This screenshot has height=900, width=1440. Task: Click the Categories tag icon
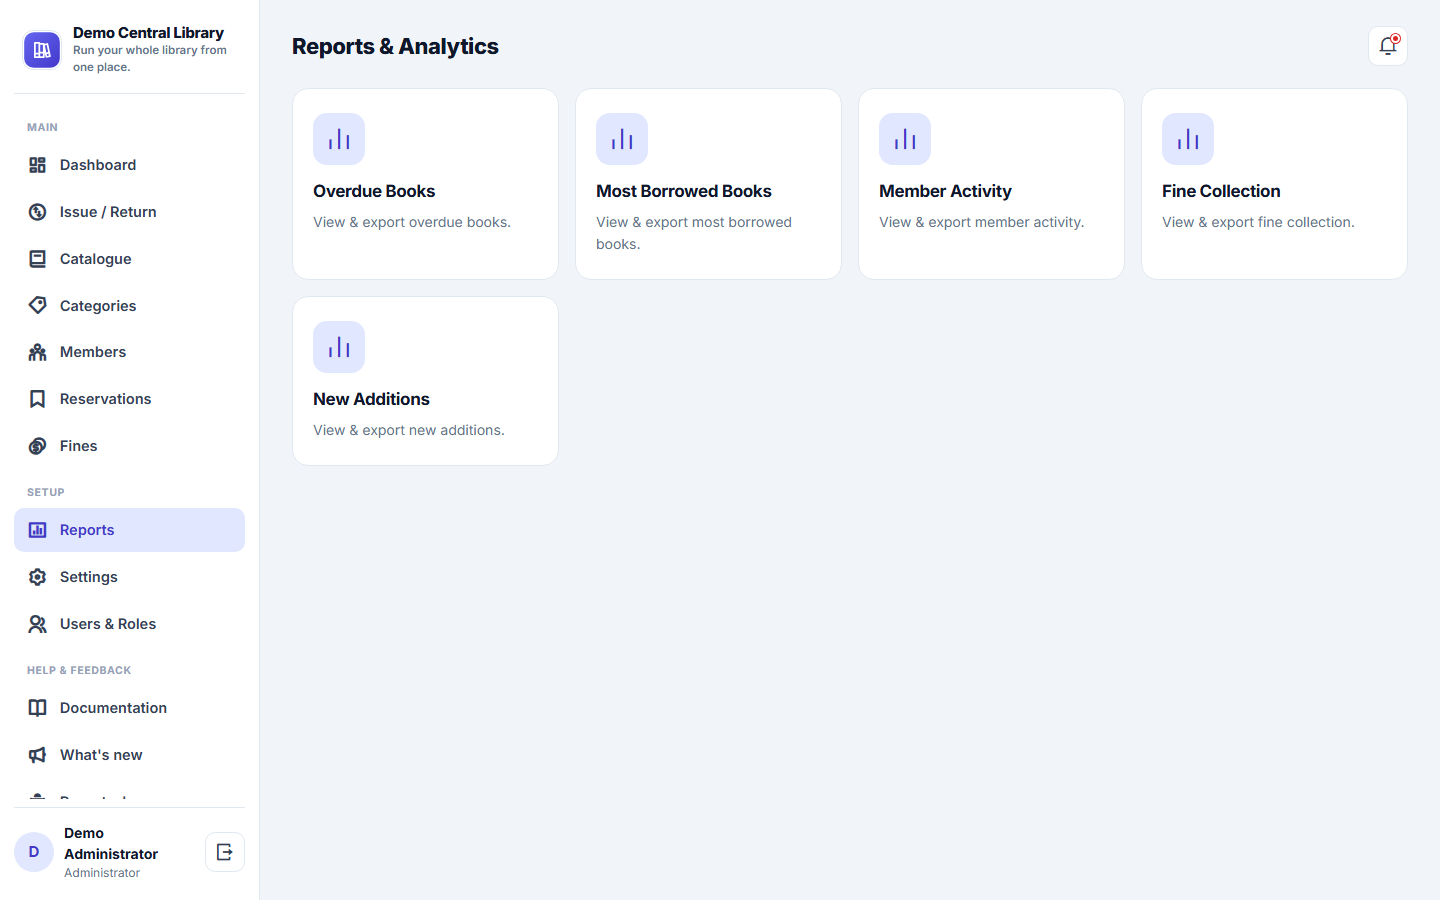[x=37, y=305]
